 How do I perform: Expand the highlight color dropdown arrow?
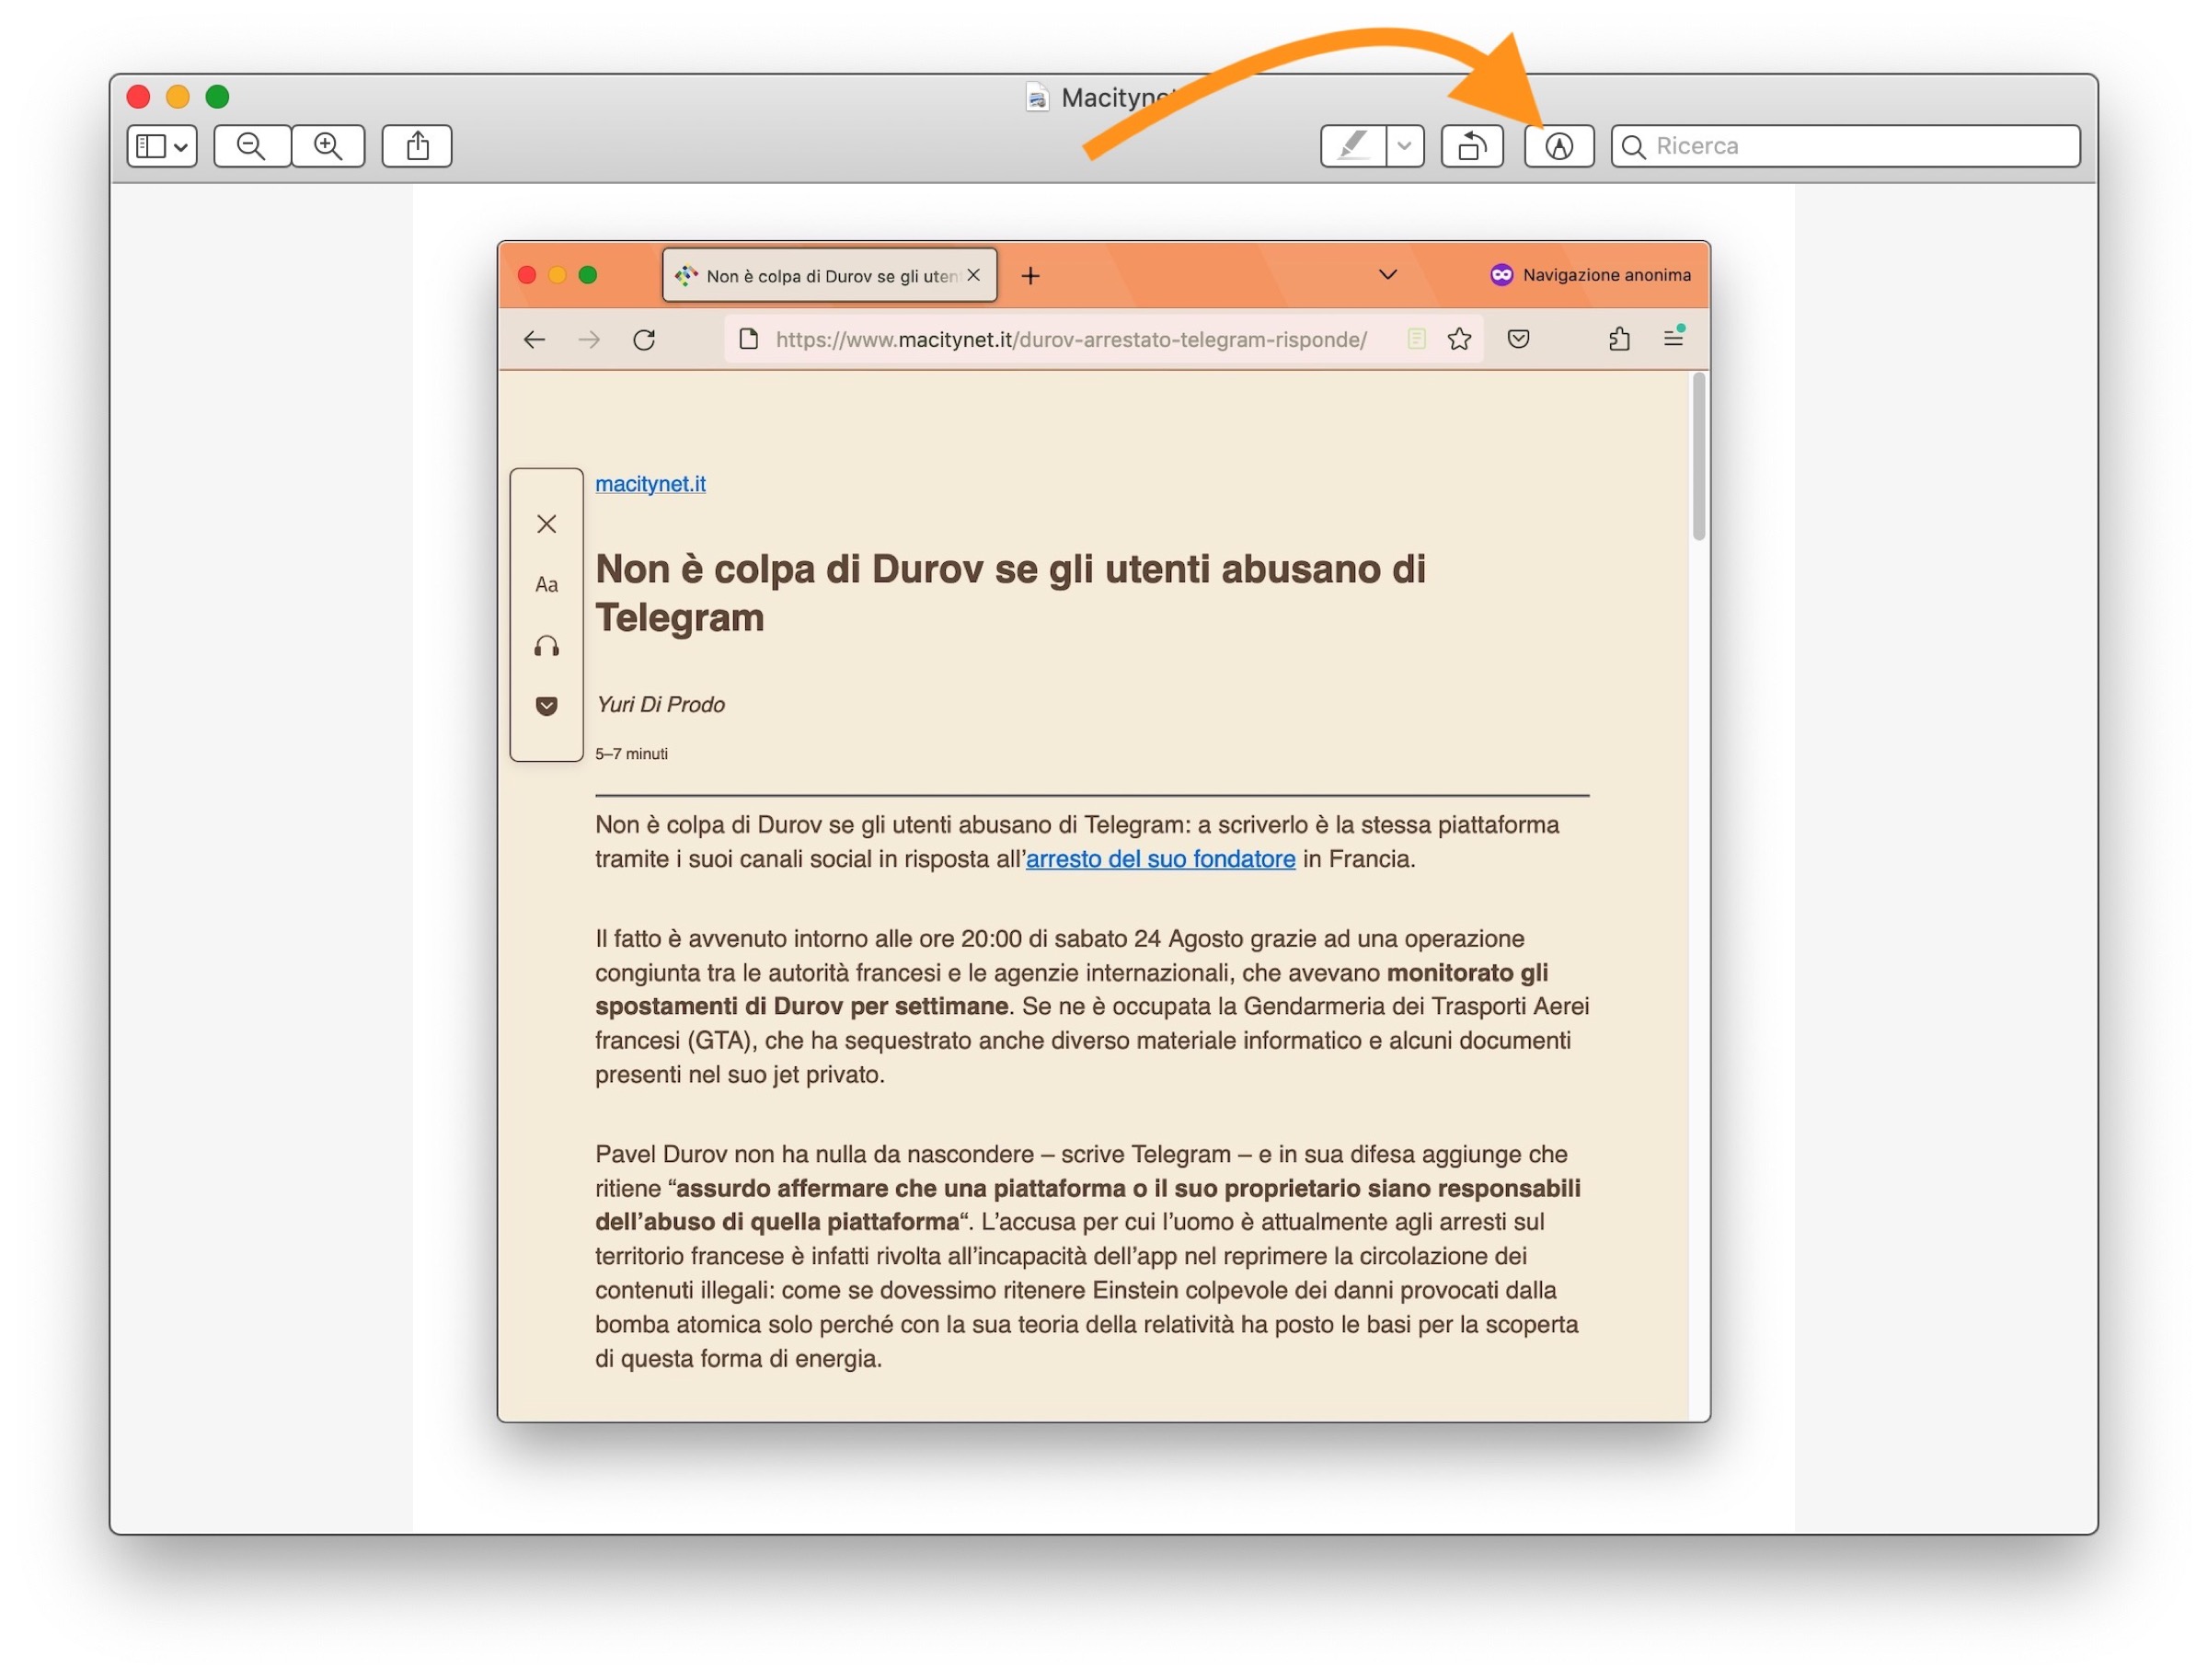coord(1404,146)
